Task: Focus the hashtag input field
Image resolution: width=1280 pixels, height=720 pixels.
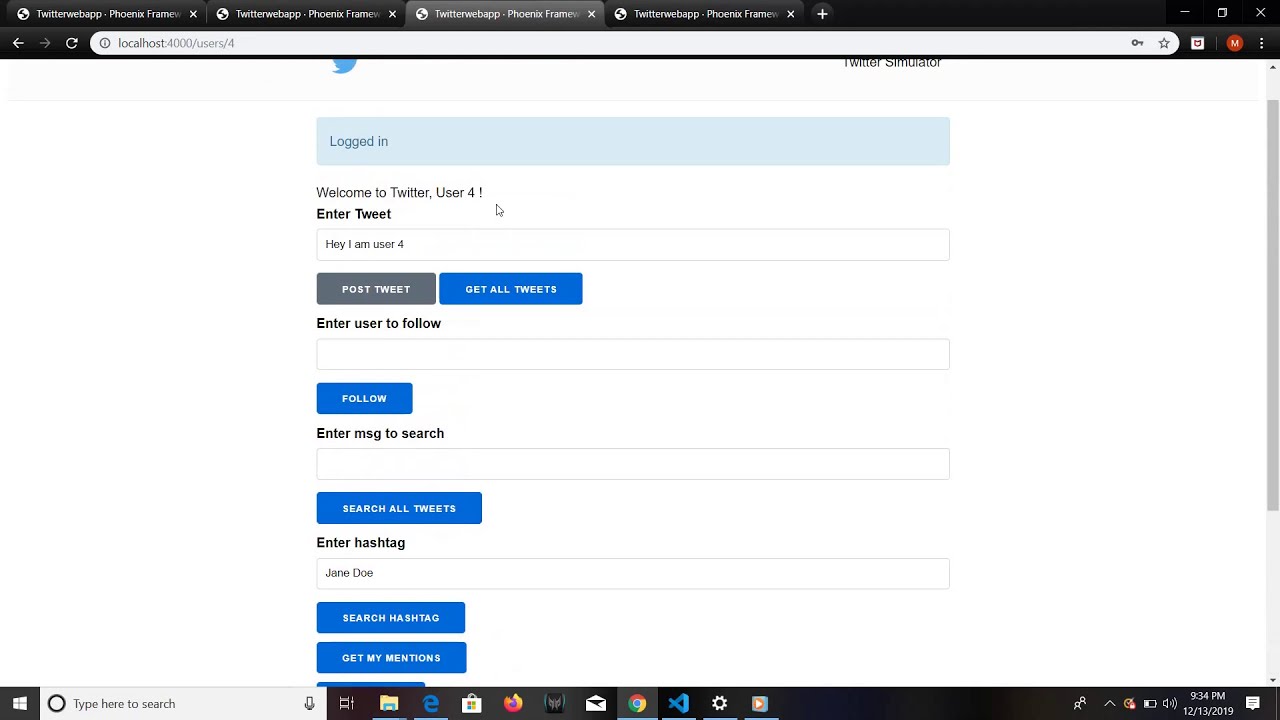Action: point(633,573)
